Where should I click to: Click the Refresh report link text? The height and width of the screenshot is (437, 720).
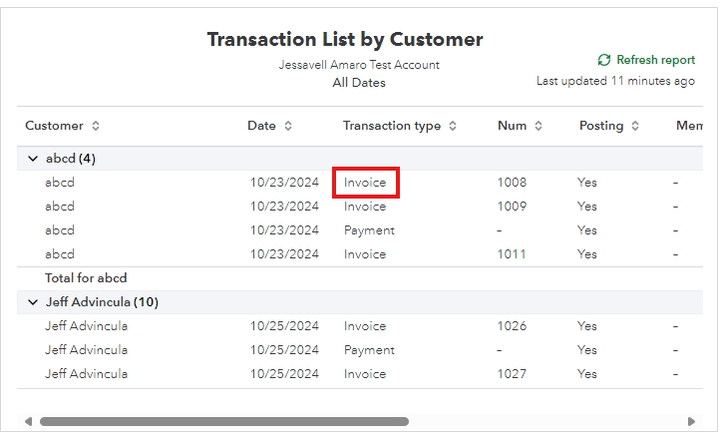pos(655,60)
